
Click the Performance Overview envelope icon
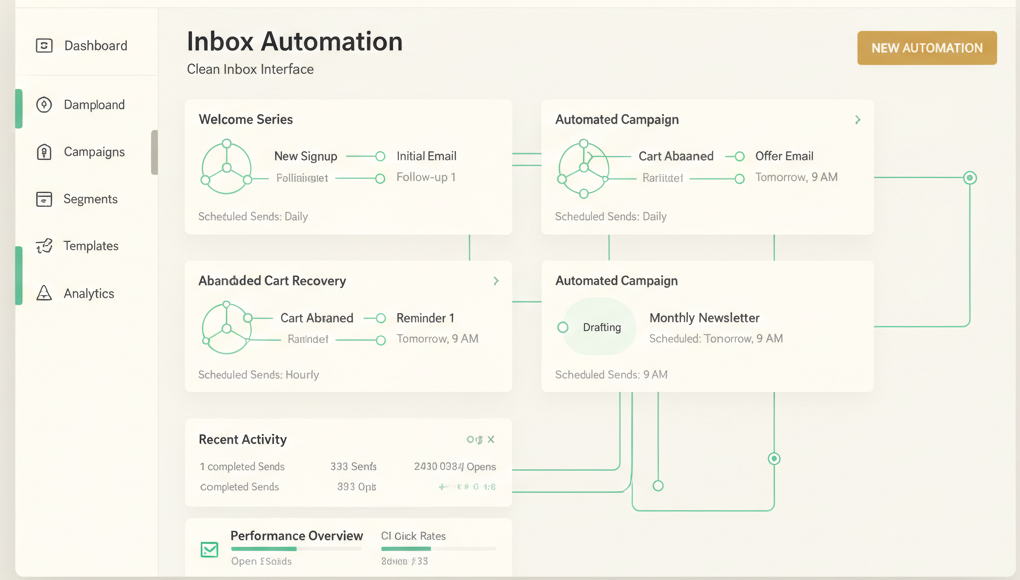[209, 549]
